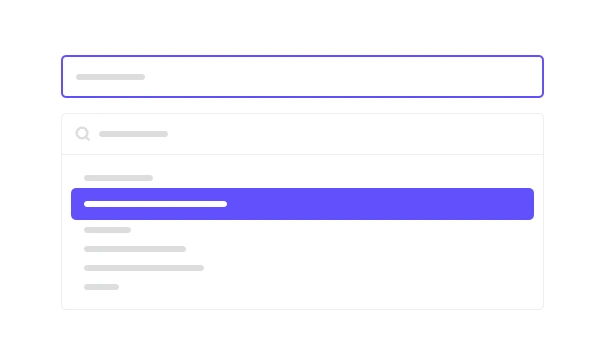Viewport: 604px width, 364px height.
Task: Click the search placeholder beside the magnifier
Action: pyautogui.click(x=133, y=134)
